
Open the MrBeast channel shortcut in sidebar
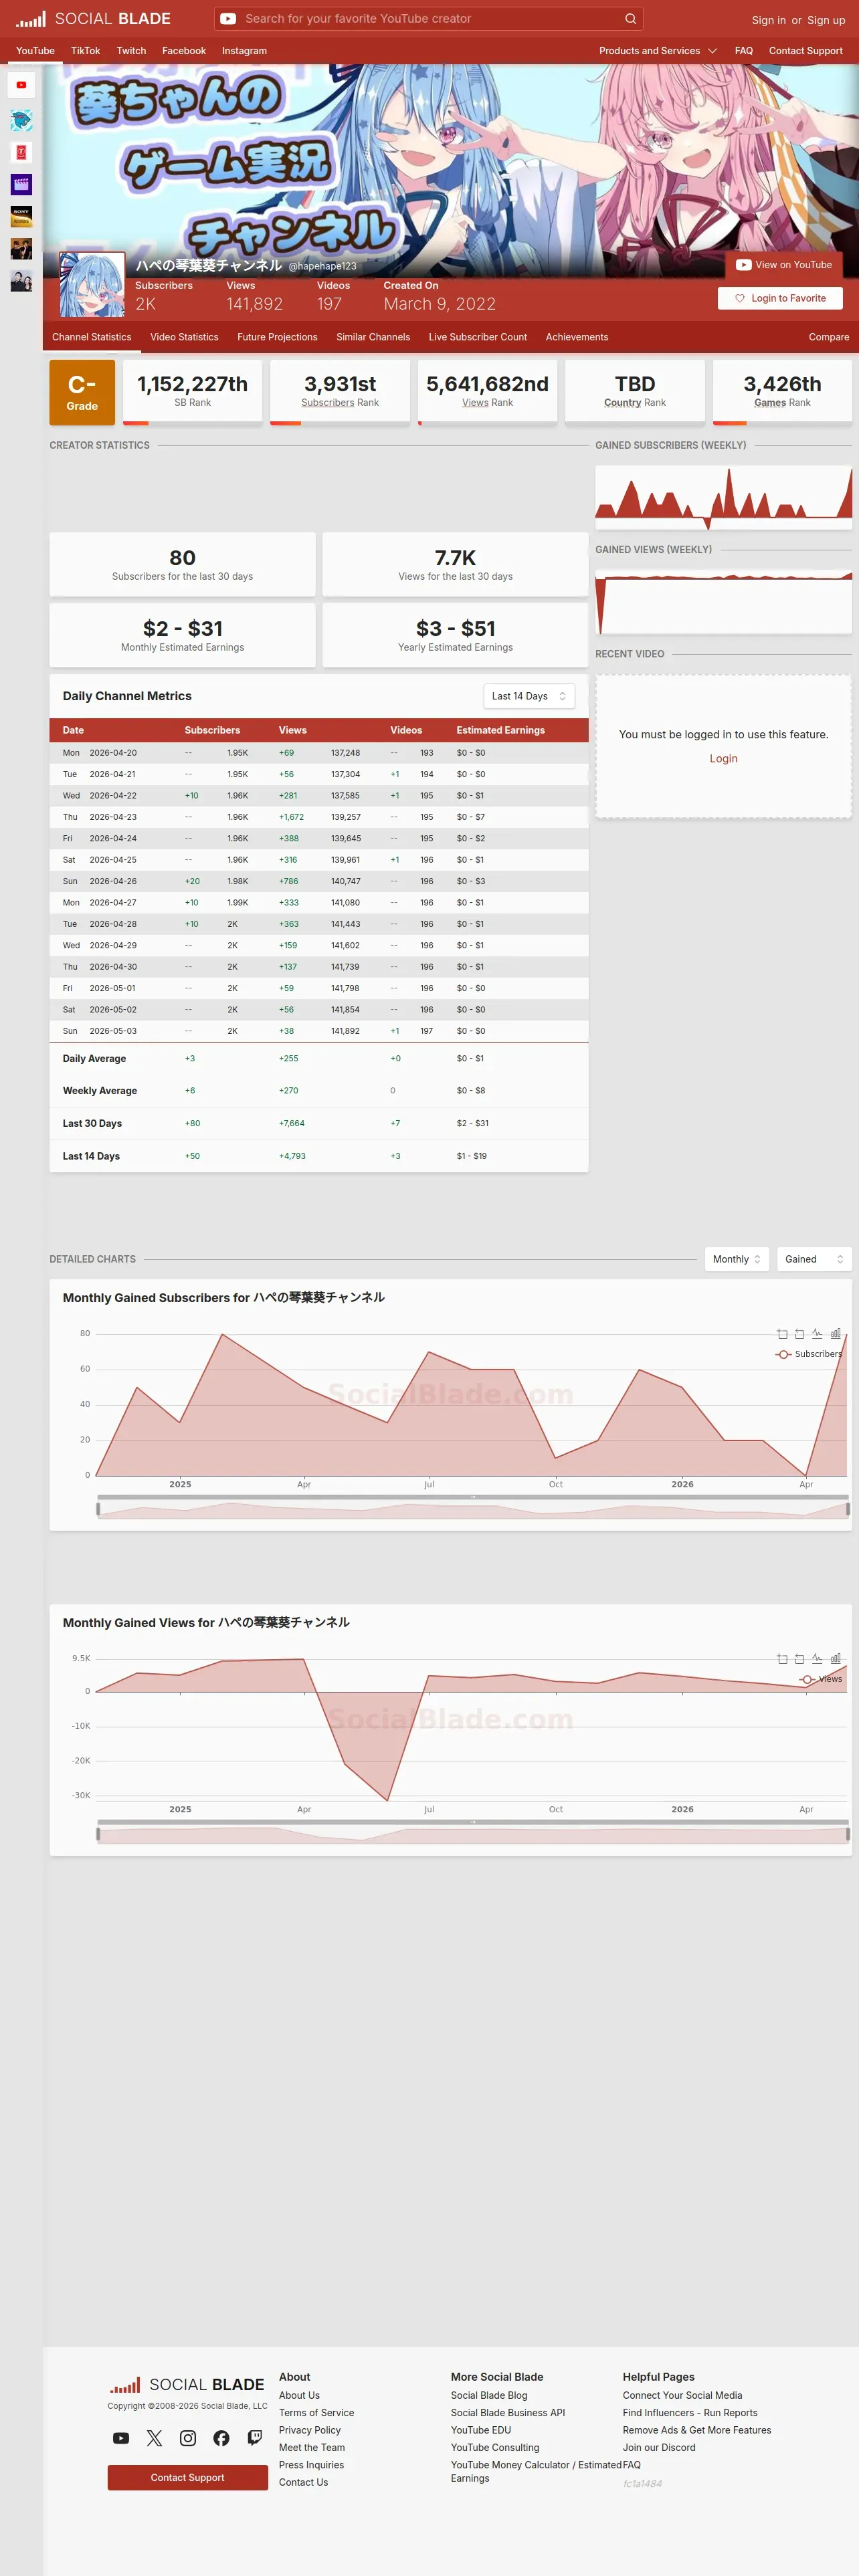[x=21, y=120]
